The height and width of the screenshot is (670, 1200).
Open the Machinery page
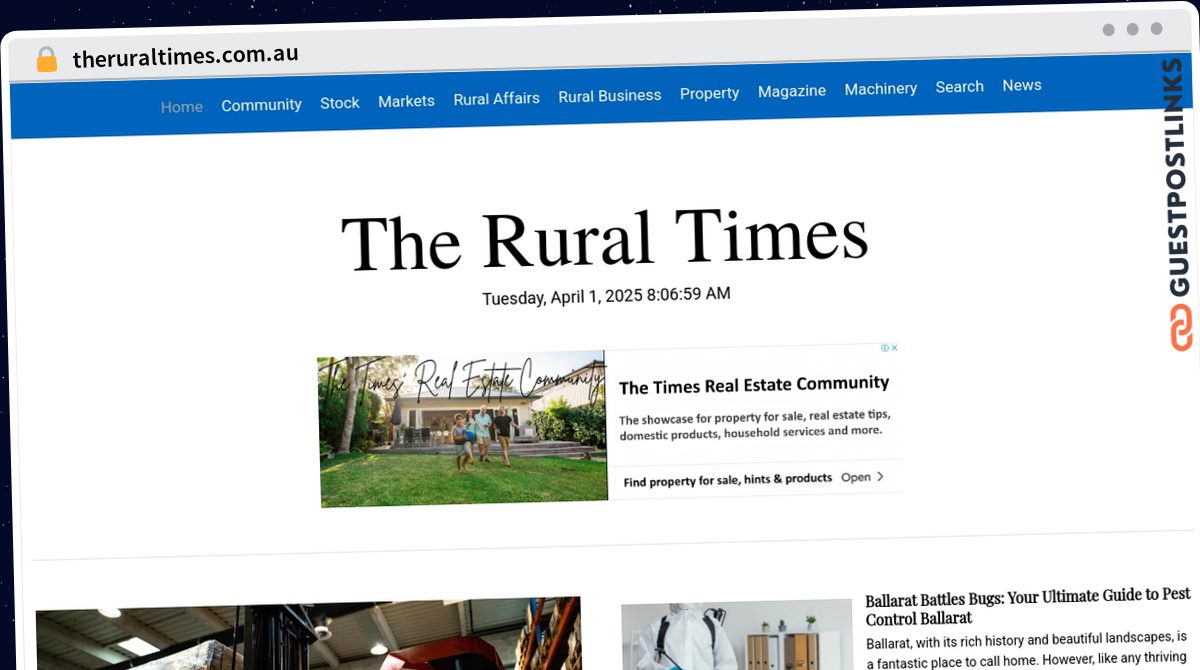click(881, 89)
